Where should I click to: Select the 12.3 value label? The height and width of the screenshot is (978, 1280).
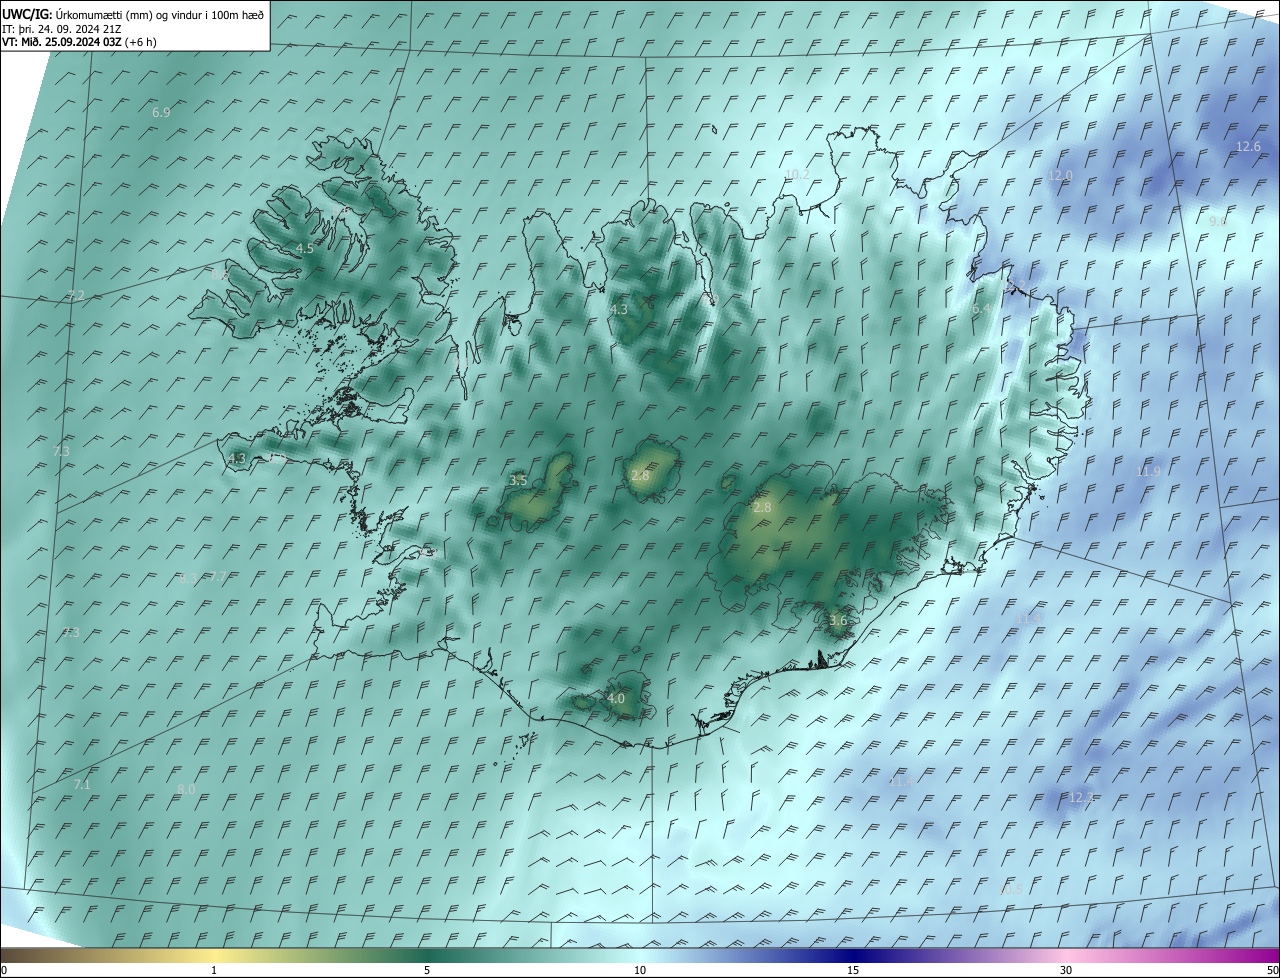click(x=1081, y=798)
